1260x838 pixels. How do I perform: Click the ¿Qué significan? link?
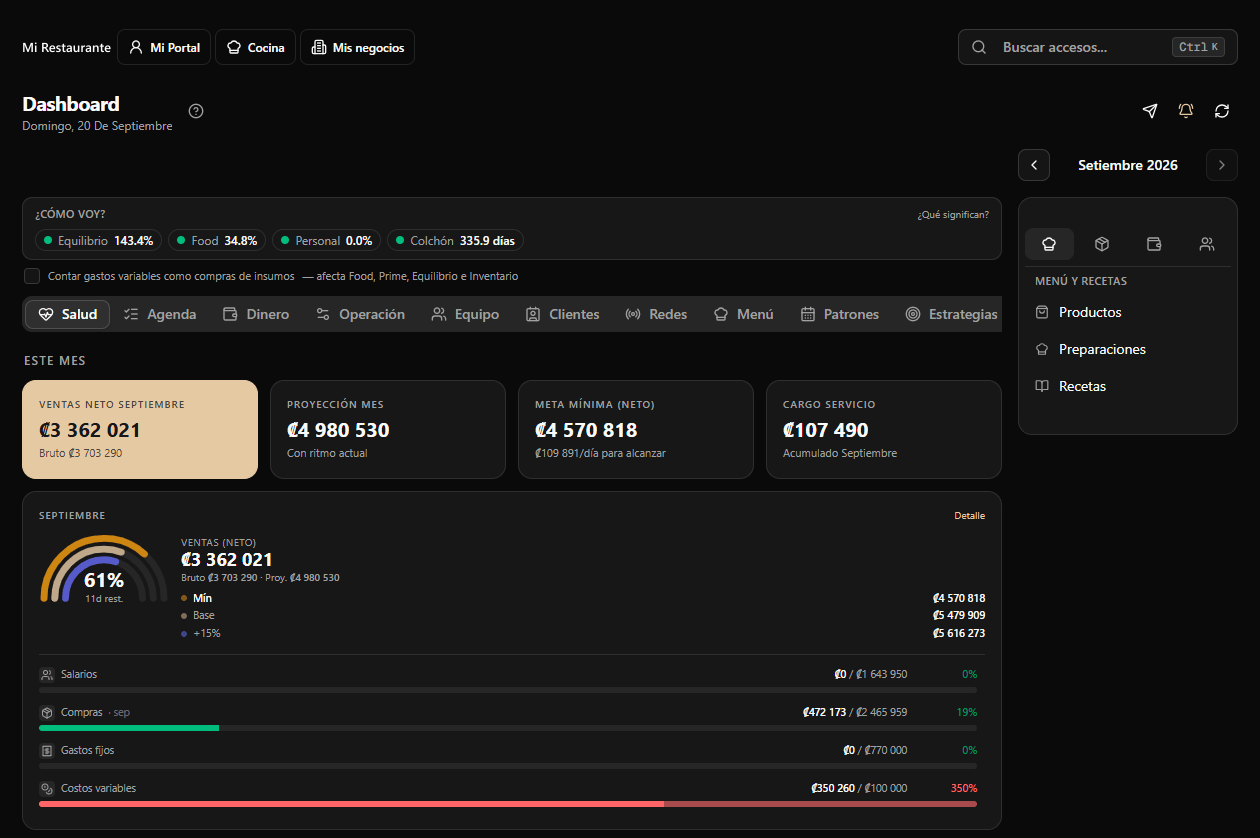[953, 215]
